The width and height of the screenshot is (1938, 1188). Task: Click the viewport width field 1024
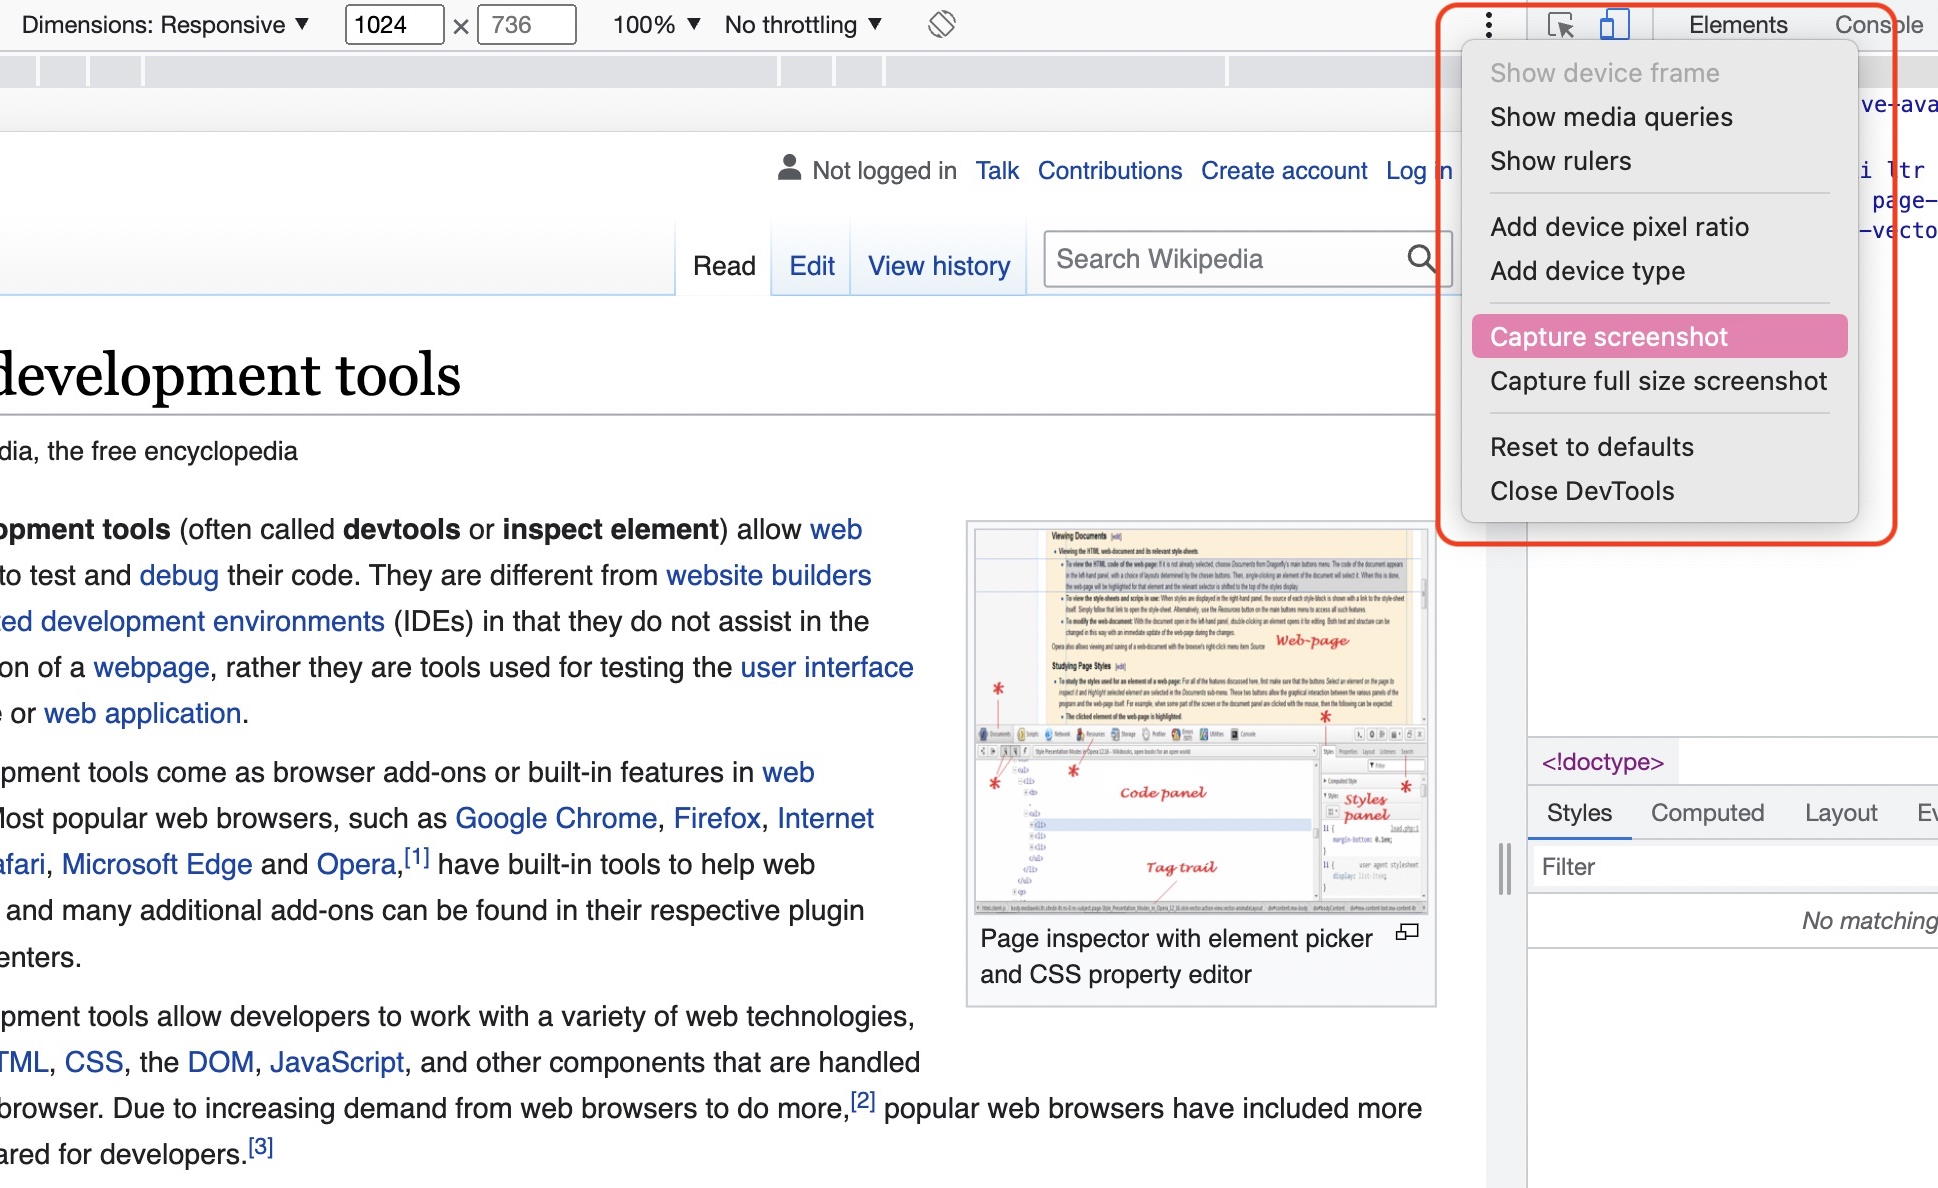(x=393, y=24)
